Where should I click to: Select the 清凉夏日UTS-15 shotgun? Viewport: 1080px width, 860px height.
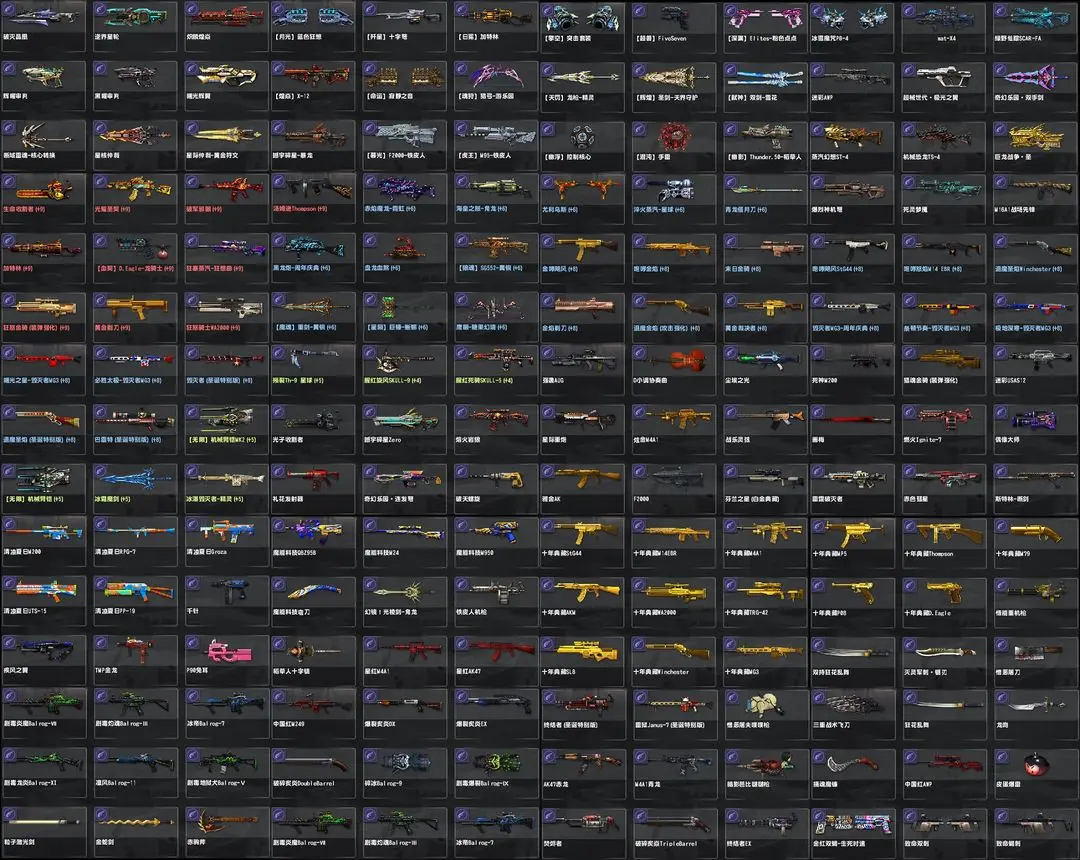pos(43,600)
